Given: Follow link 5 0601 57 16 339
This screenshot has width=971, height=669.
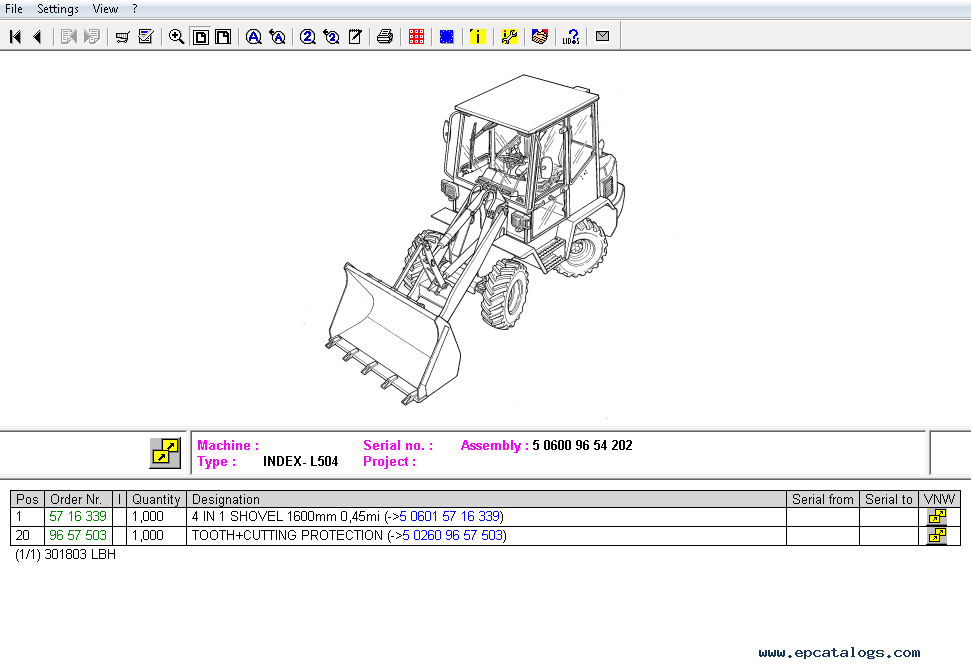Looking at the screenshot, I should pyautogui.click(x=450, y=517).
